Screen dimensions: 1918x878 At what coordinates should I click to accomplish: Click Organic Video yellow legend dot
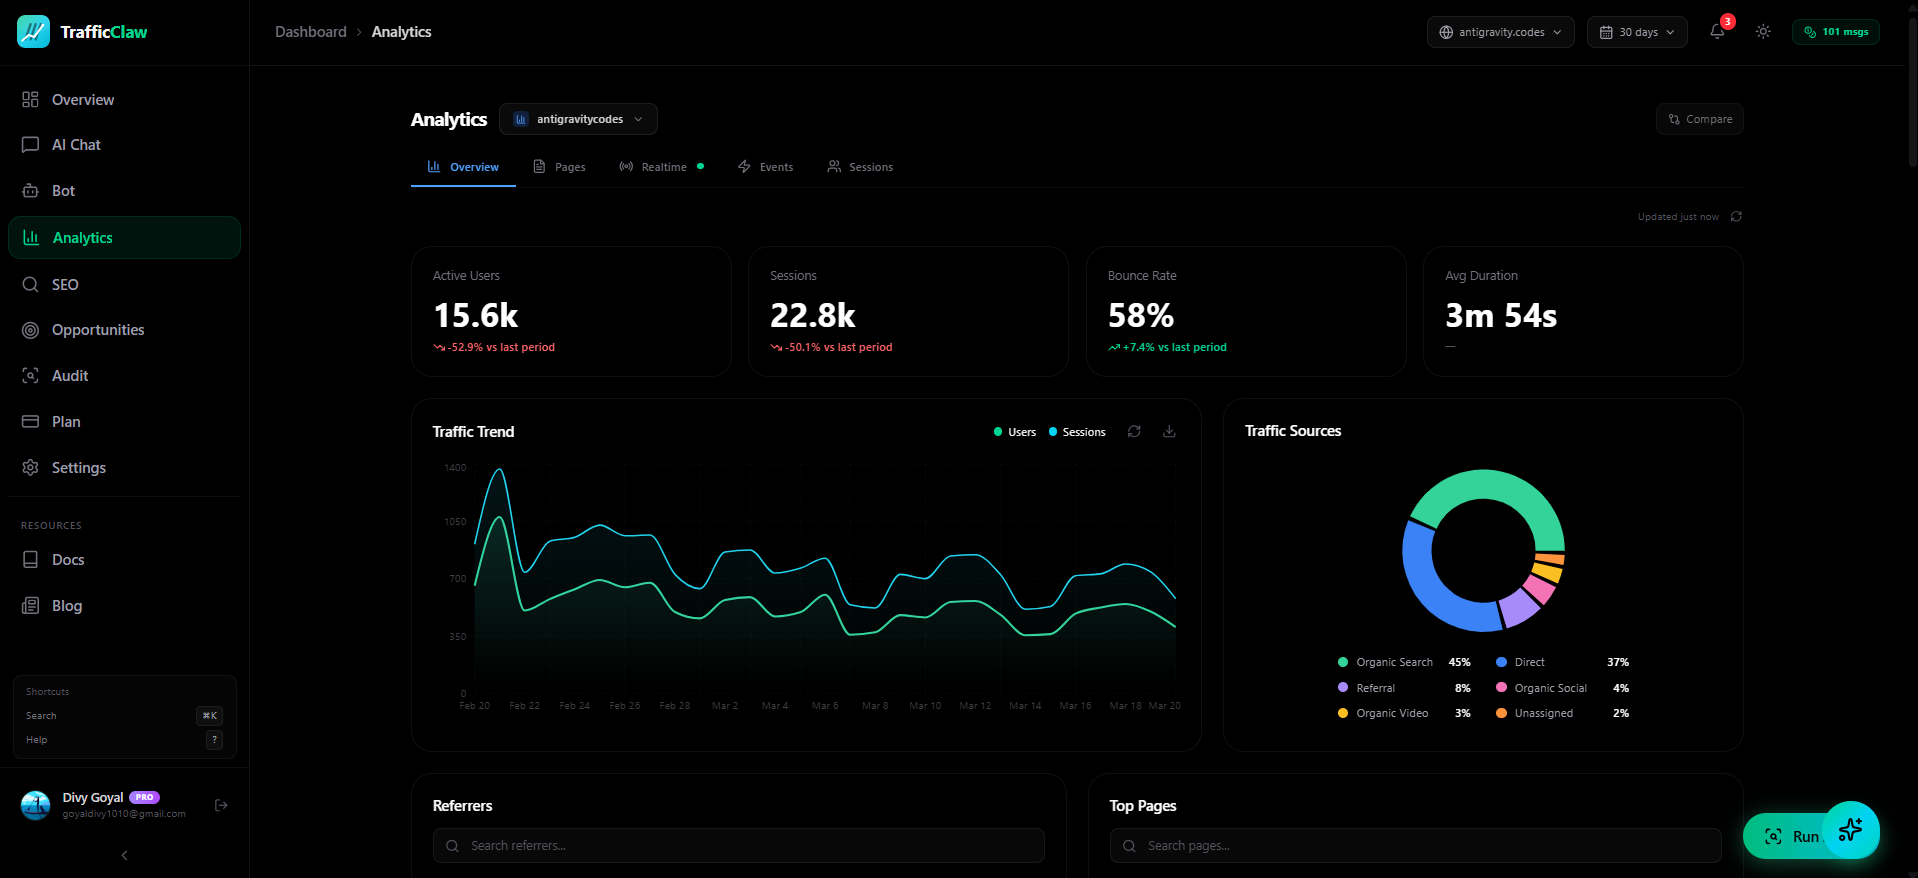coord(1343,713)
